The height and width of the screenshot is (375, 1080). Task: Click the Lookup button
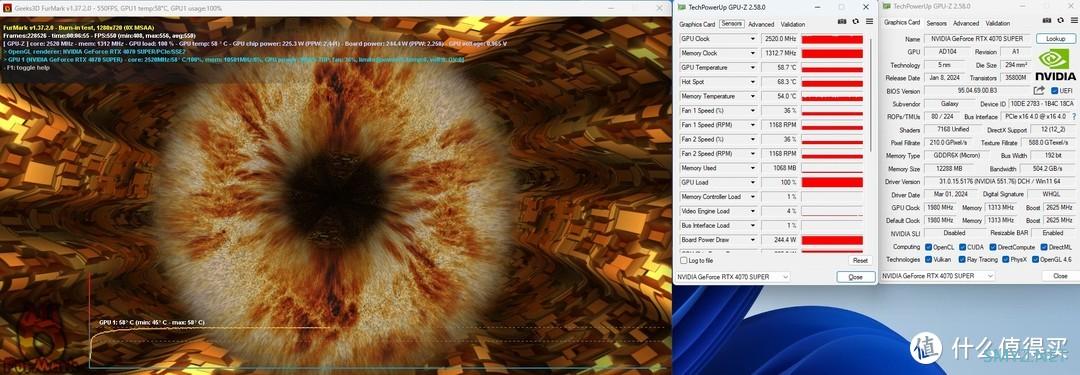(x=1055, y=39)
